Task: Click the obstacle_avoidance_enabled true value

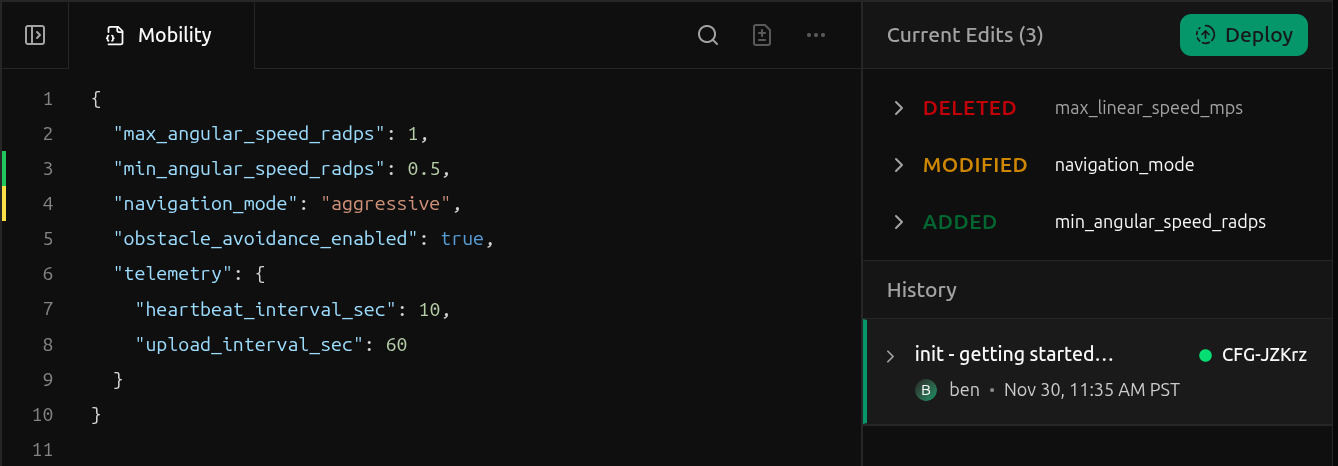Action: (462, 239)
